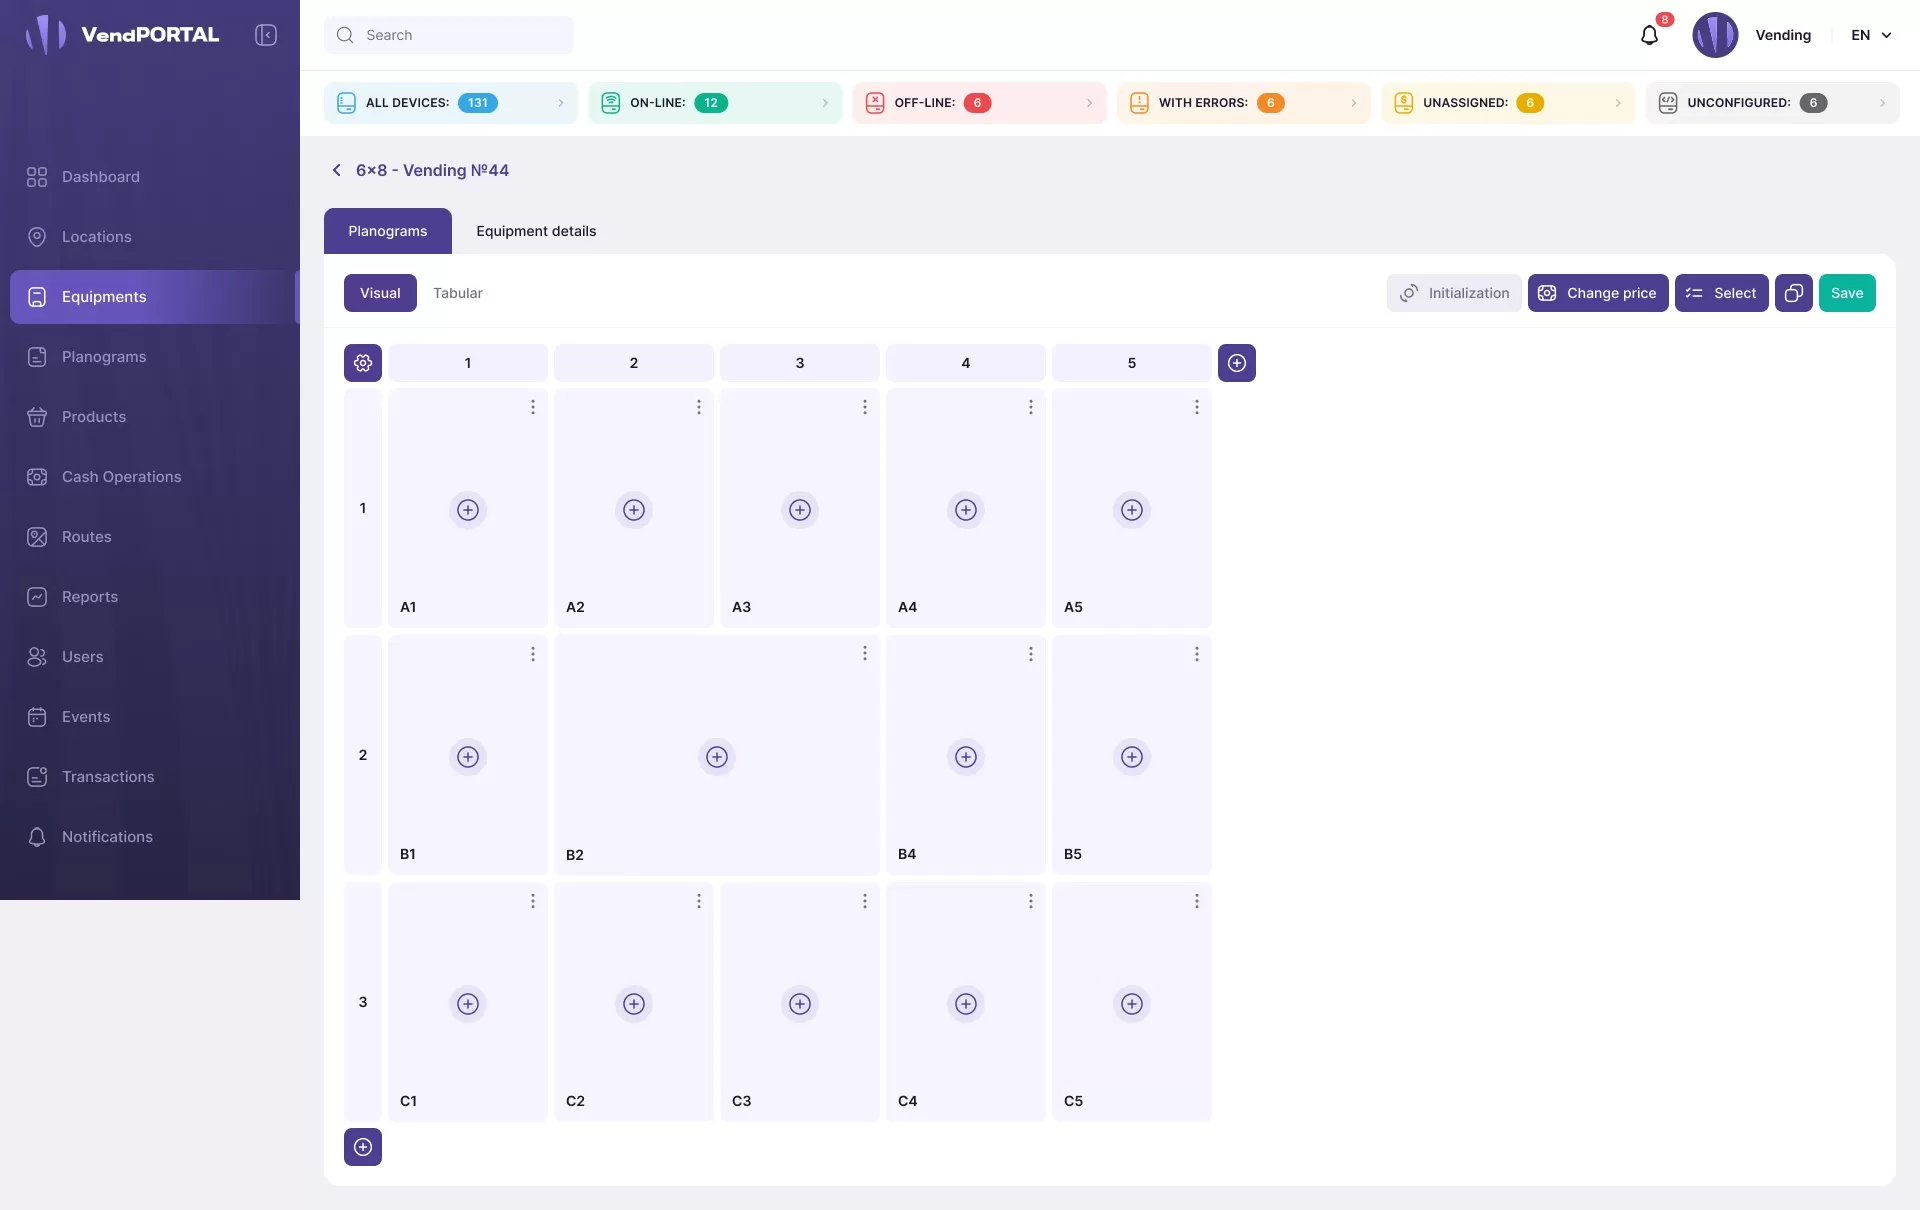Collapse the sidebar with the panel icon
This screenshot has width=1920, height=1210.
[265, 35]
